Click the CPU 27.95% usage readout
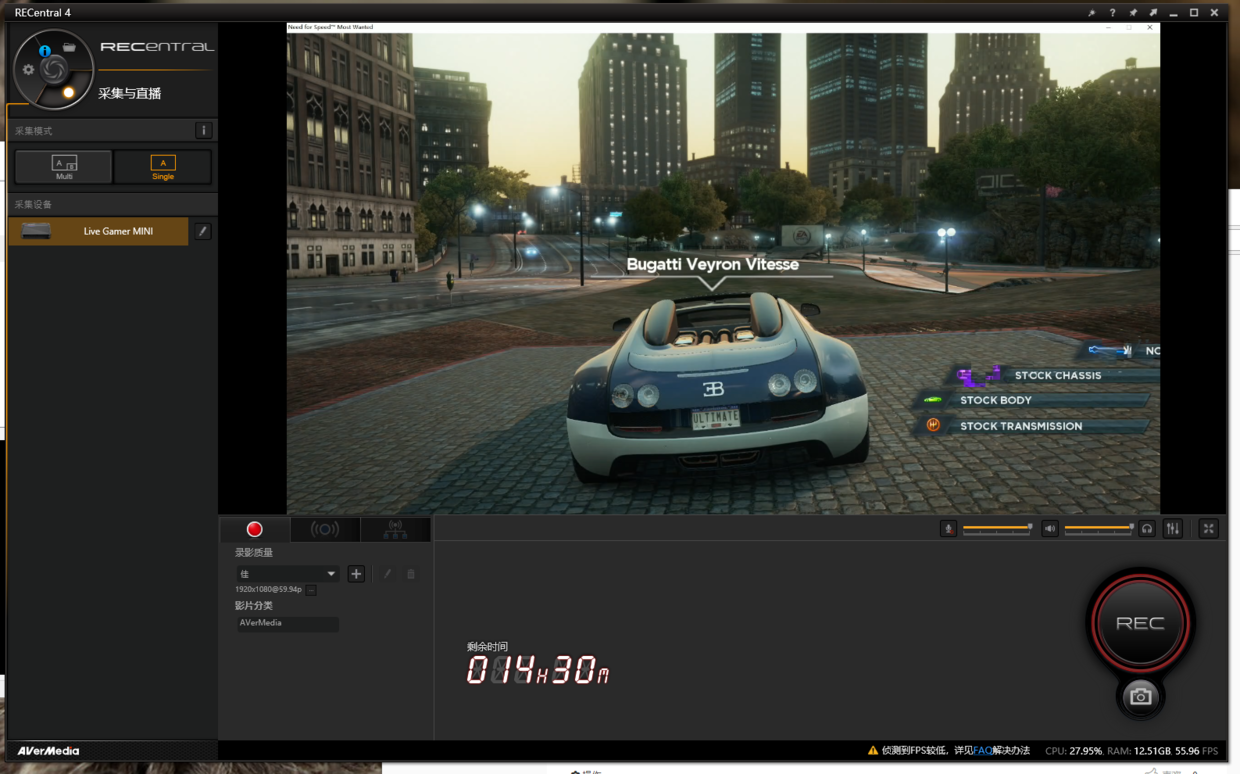Viewport: 1240px width, 774px height. 1073,751
